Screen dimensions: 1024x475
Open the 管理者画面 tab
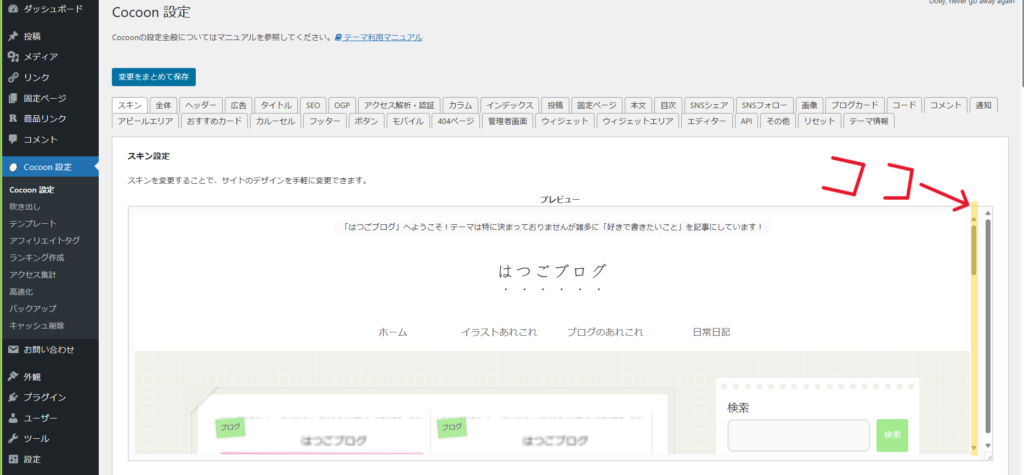pos(507,121)
